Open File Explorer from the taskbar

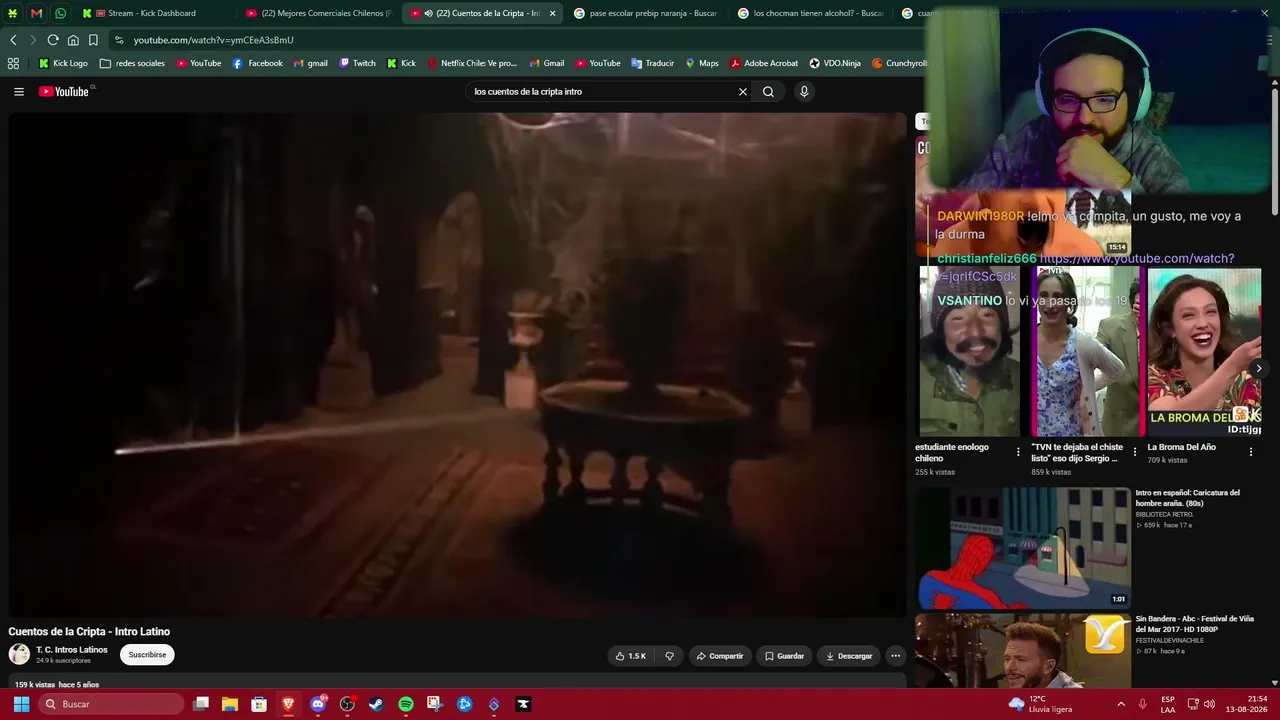point(230,704)
